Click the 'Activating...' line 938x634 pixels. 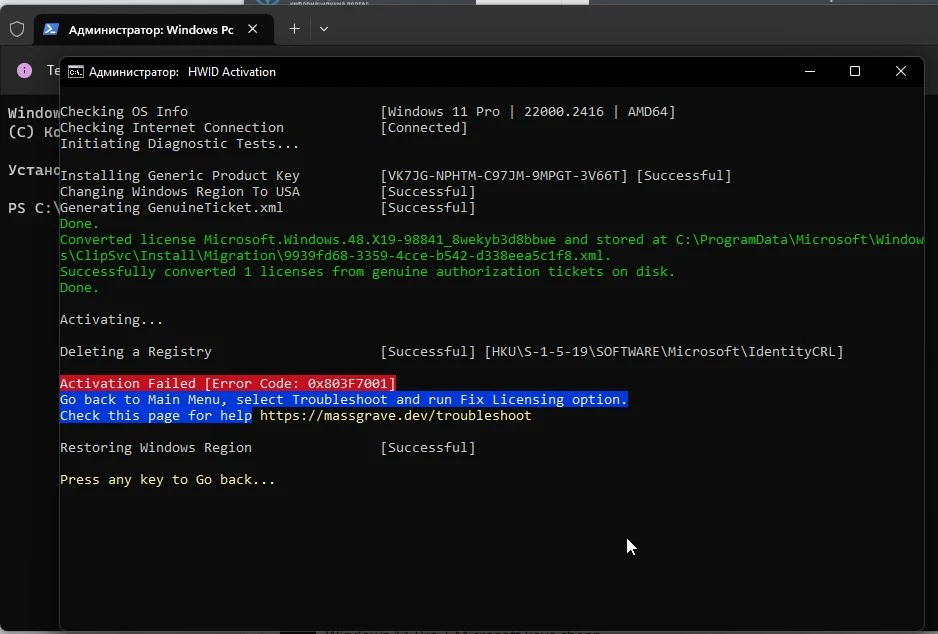[x=111, y=319]
